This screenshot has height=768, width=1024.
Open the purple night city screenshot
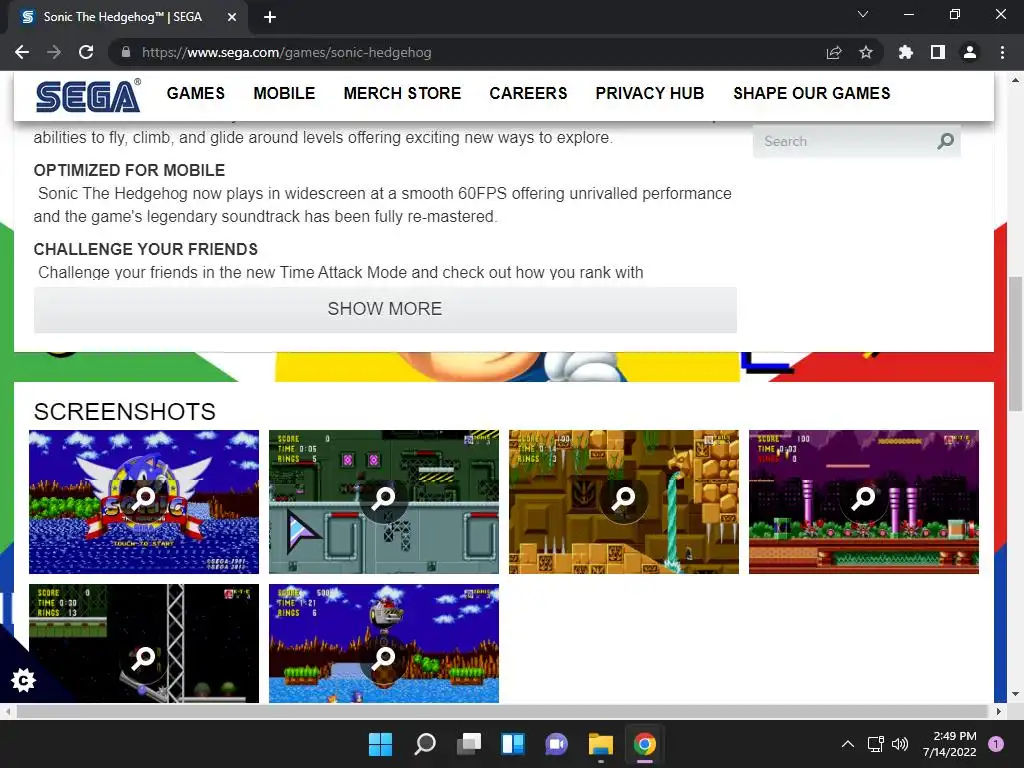(863, 502)
